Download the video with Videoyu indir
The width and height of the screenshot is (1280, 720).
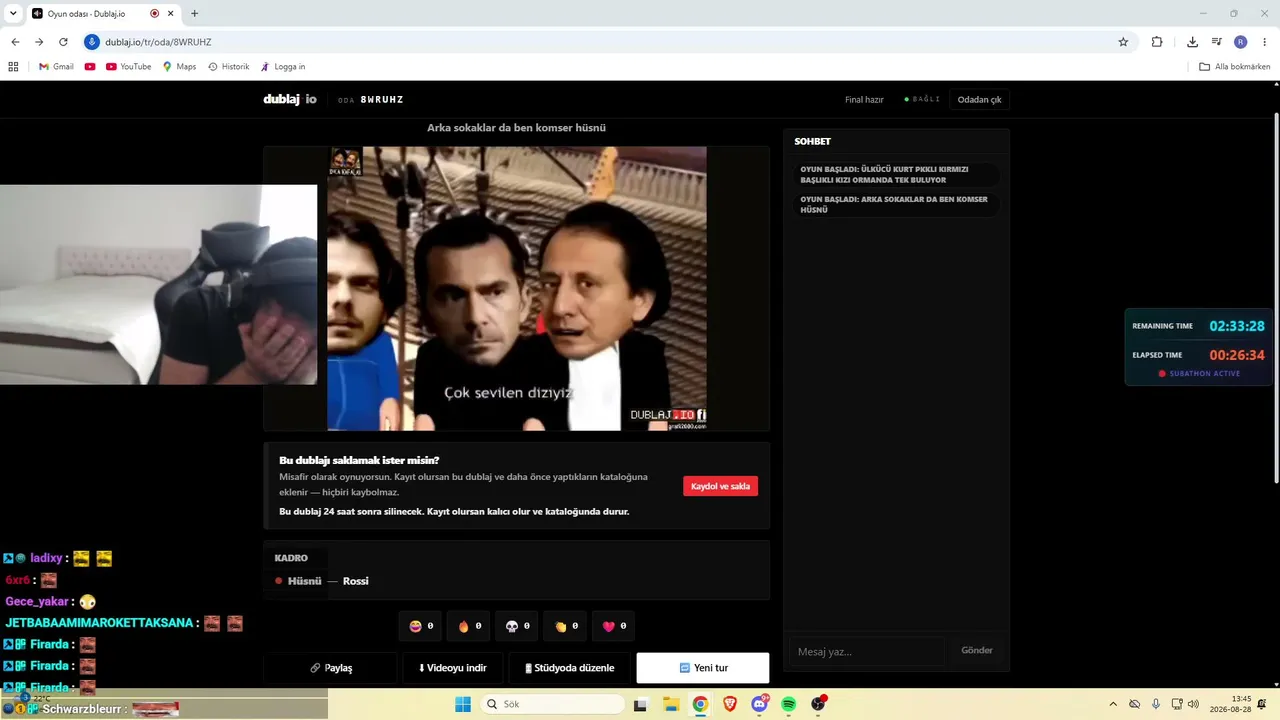(452, 668)
